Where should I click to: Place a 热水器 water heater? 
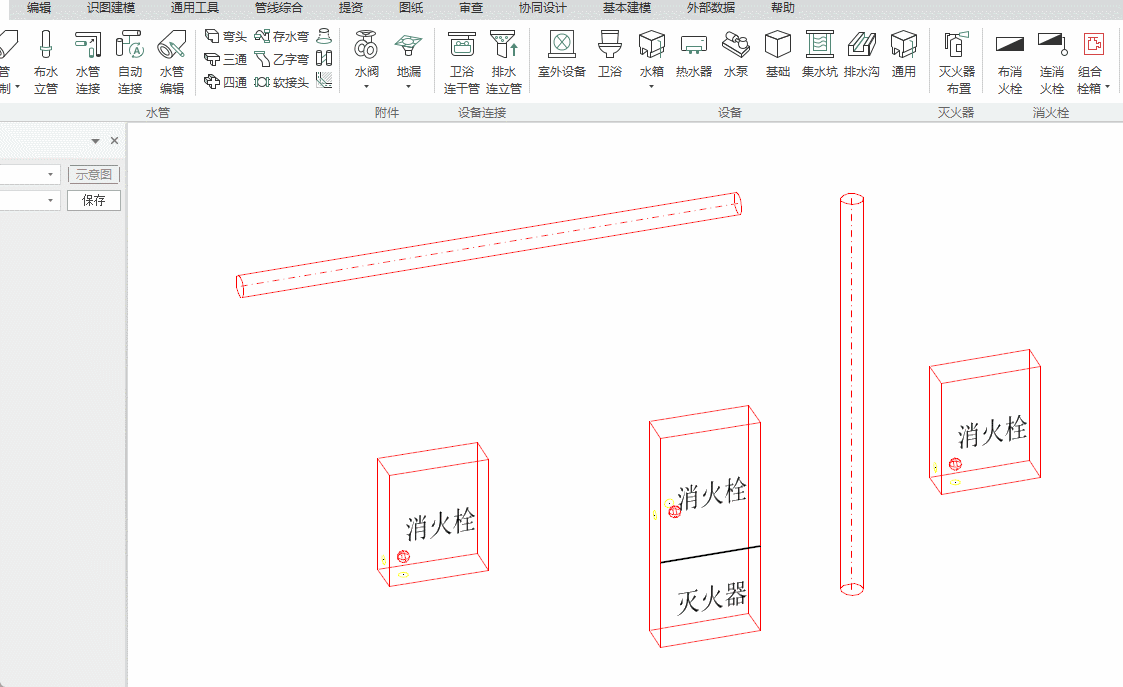pyautogui.click(x=694, y=55)
